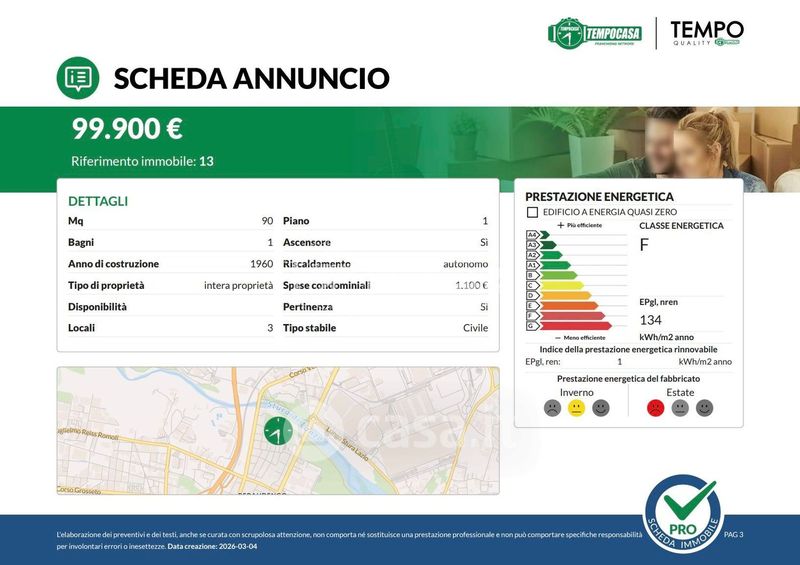
Task: Click the grey happy face under Inverno
Action: pos(600,408)
